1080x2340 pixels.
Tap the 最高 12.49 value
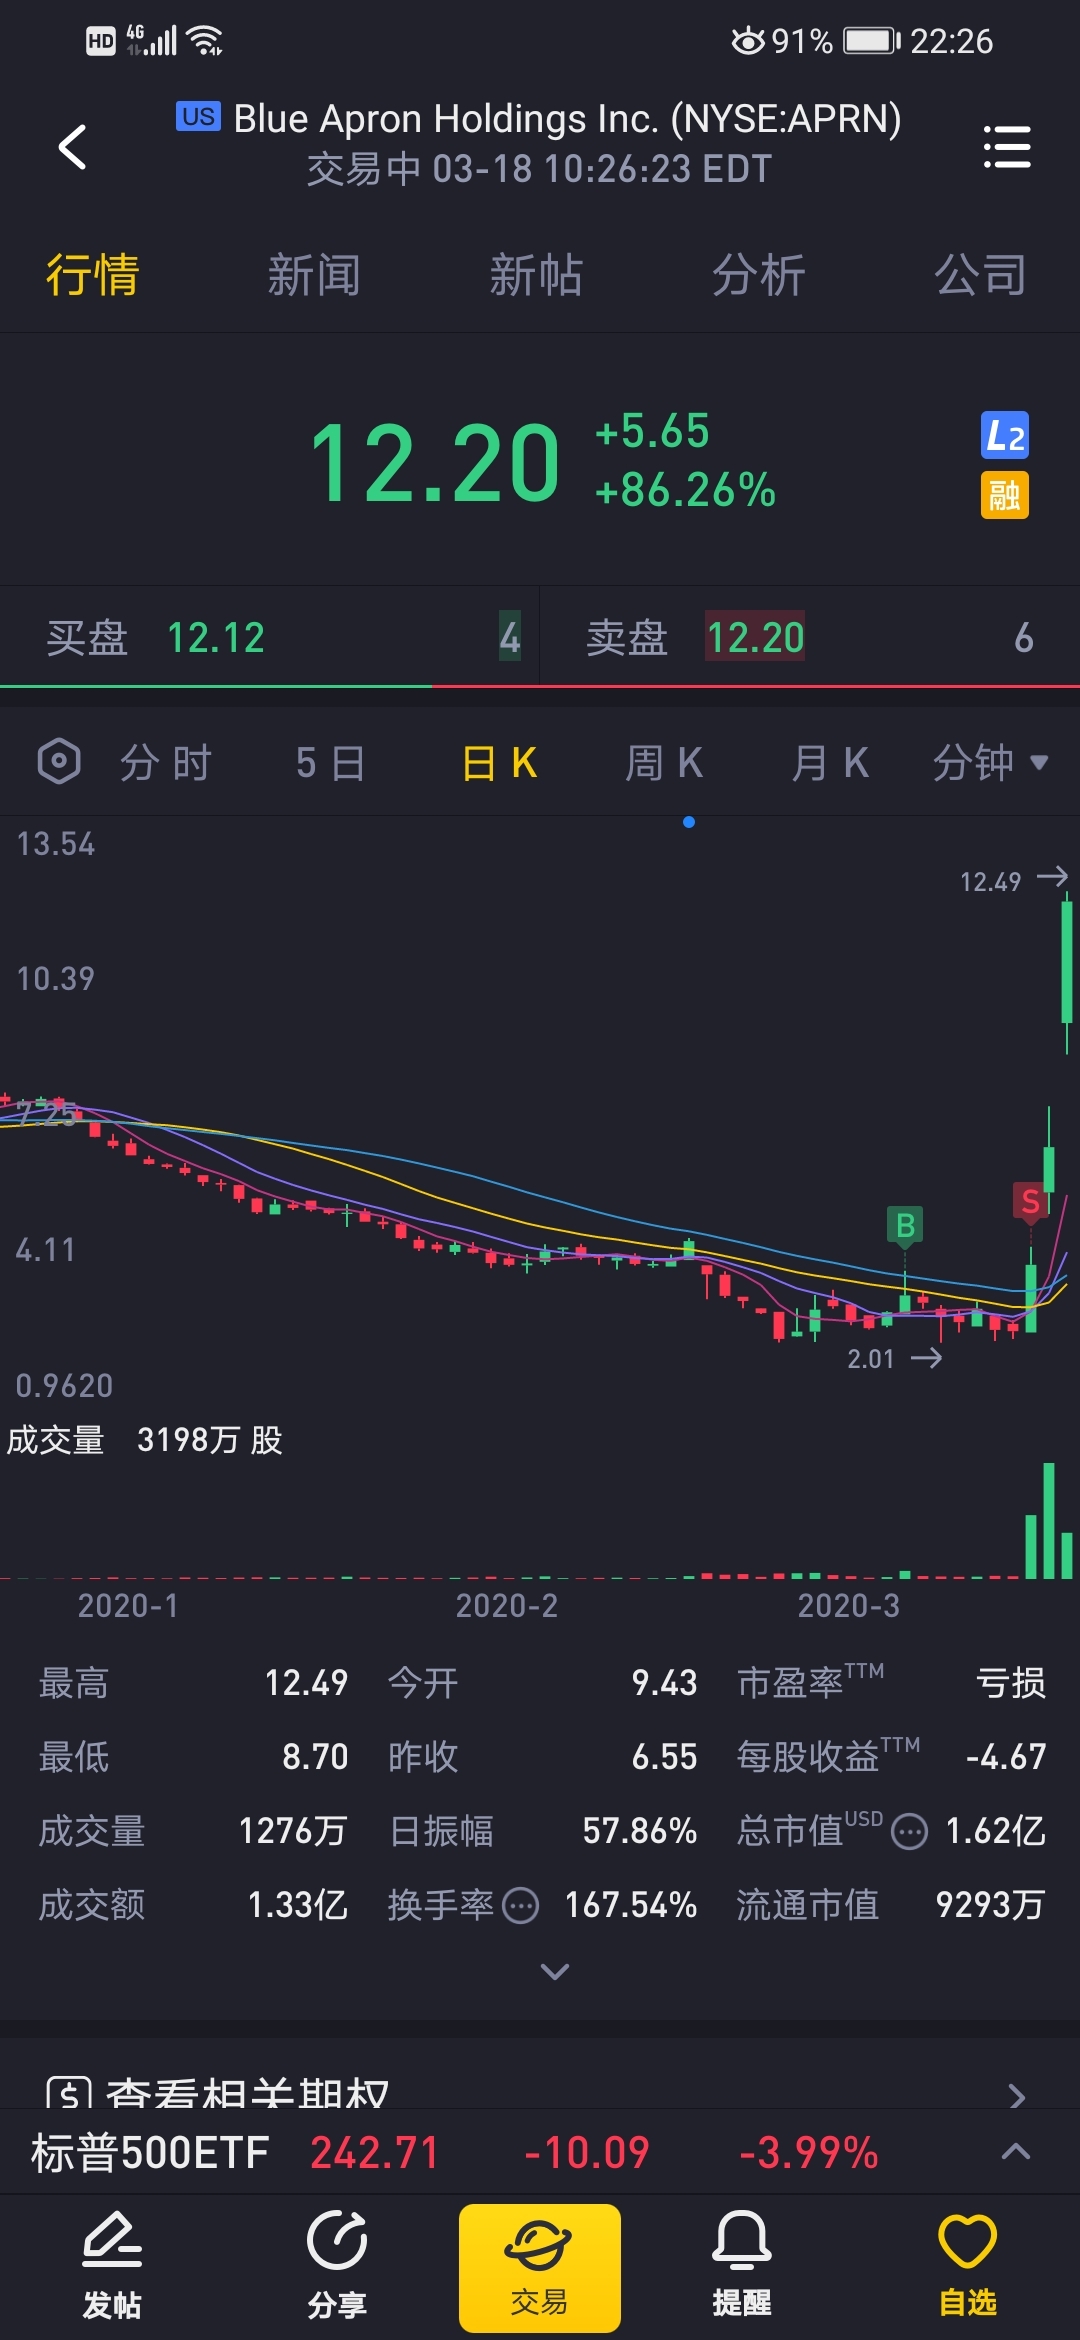306,1683
